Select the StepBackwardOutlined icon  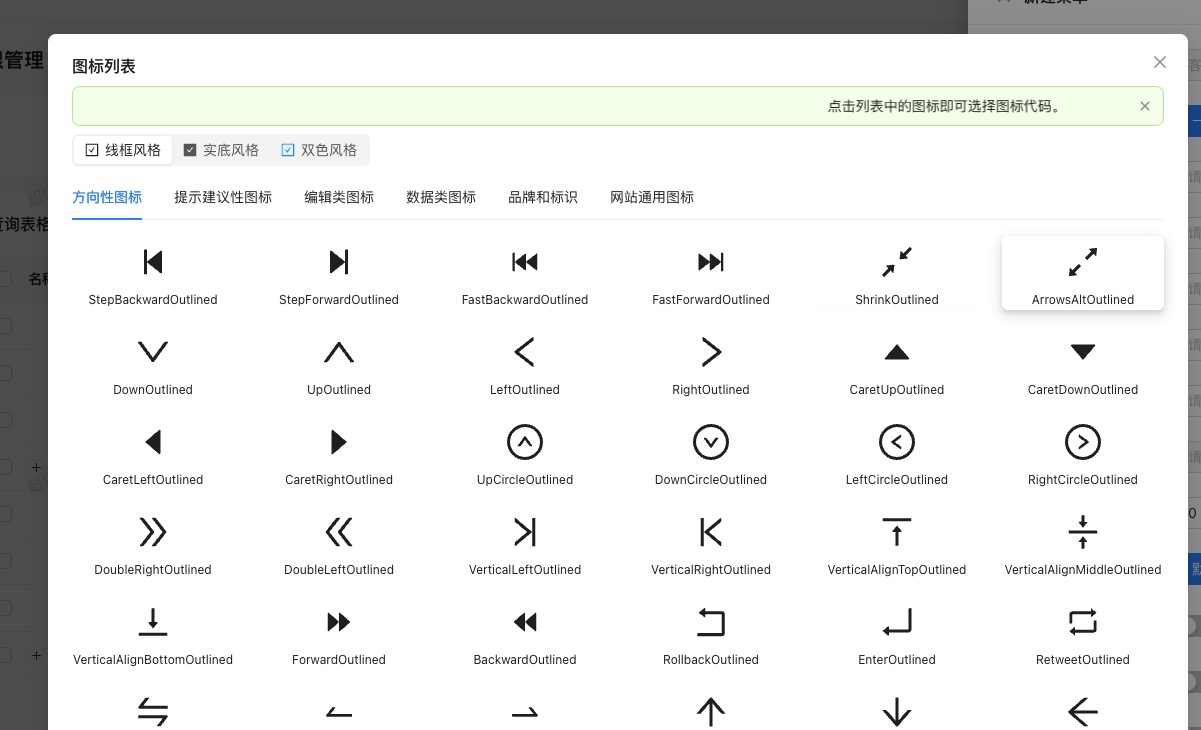click(x=153, y=272)
